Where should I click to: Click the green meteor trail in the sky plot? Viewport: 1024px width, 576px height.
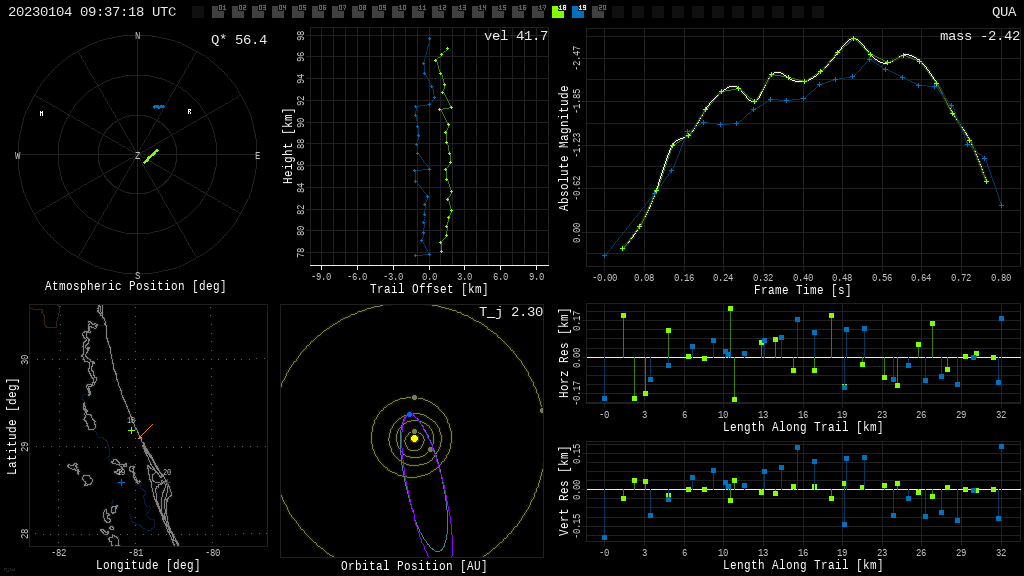point(151,156)
